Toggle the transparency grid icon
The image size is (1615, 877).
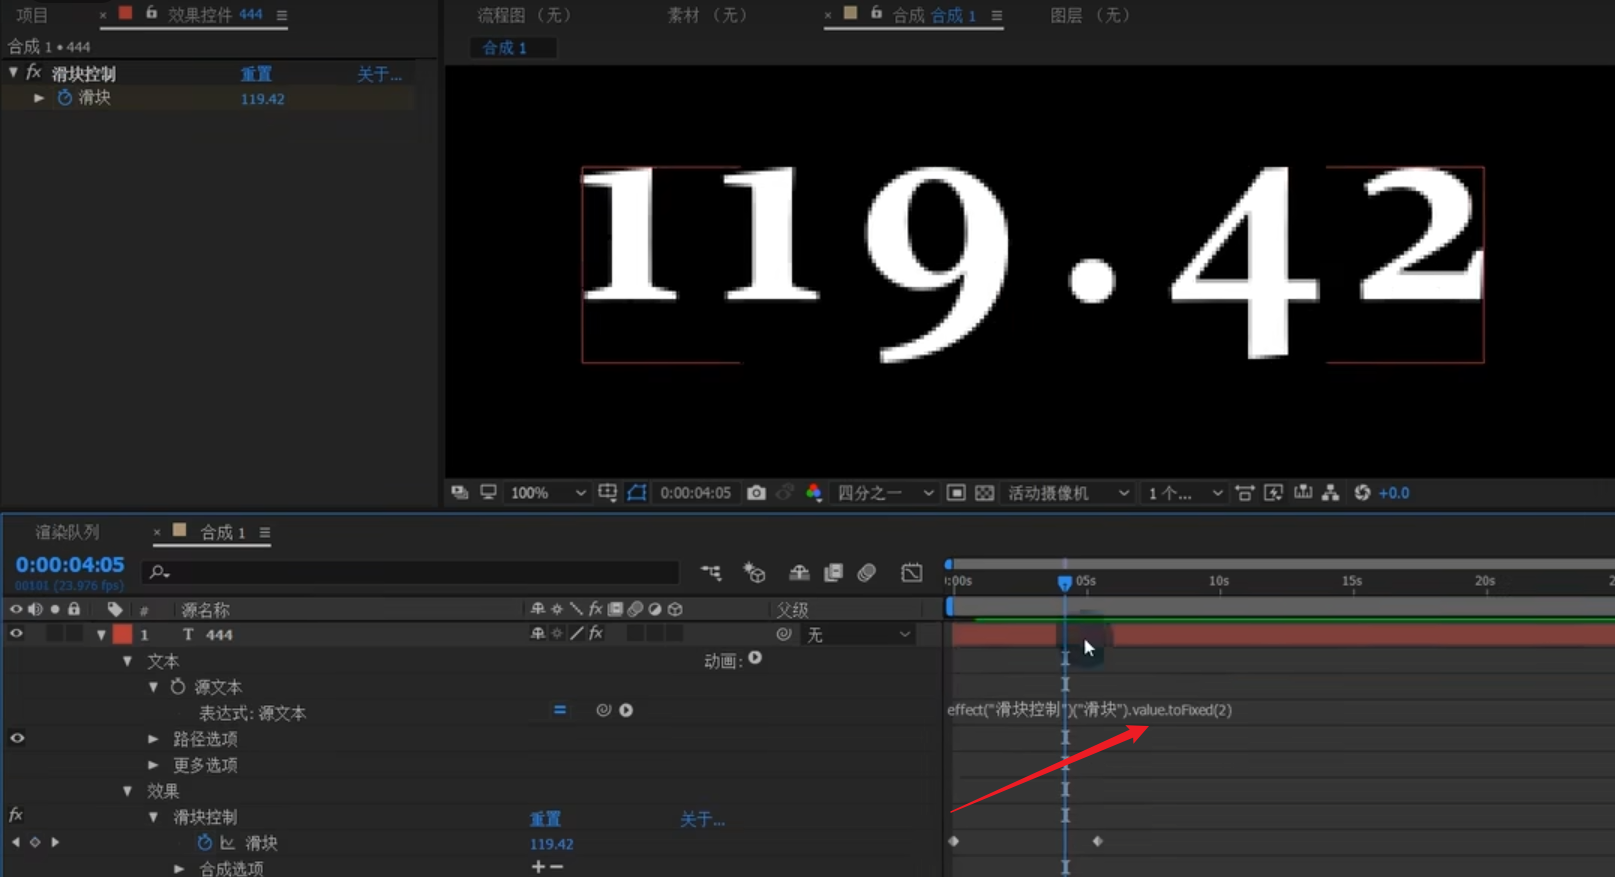985,493
